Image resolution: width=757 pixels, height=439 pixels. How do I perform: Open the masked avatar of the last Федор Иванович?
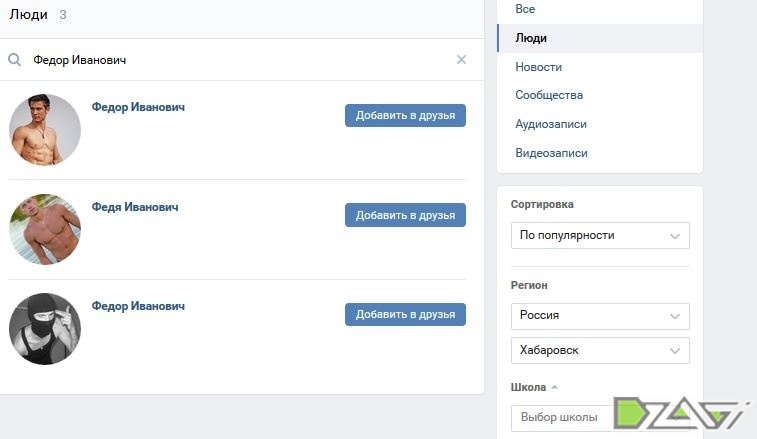tap(45, 329)
